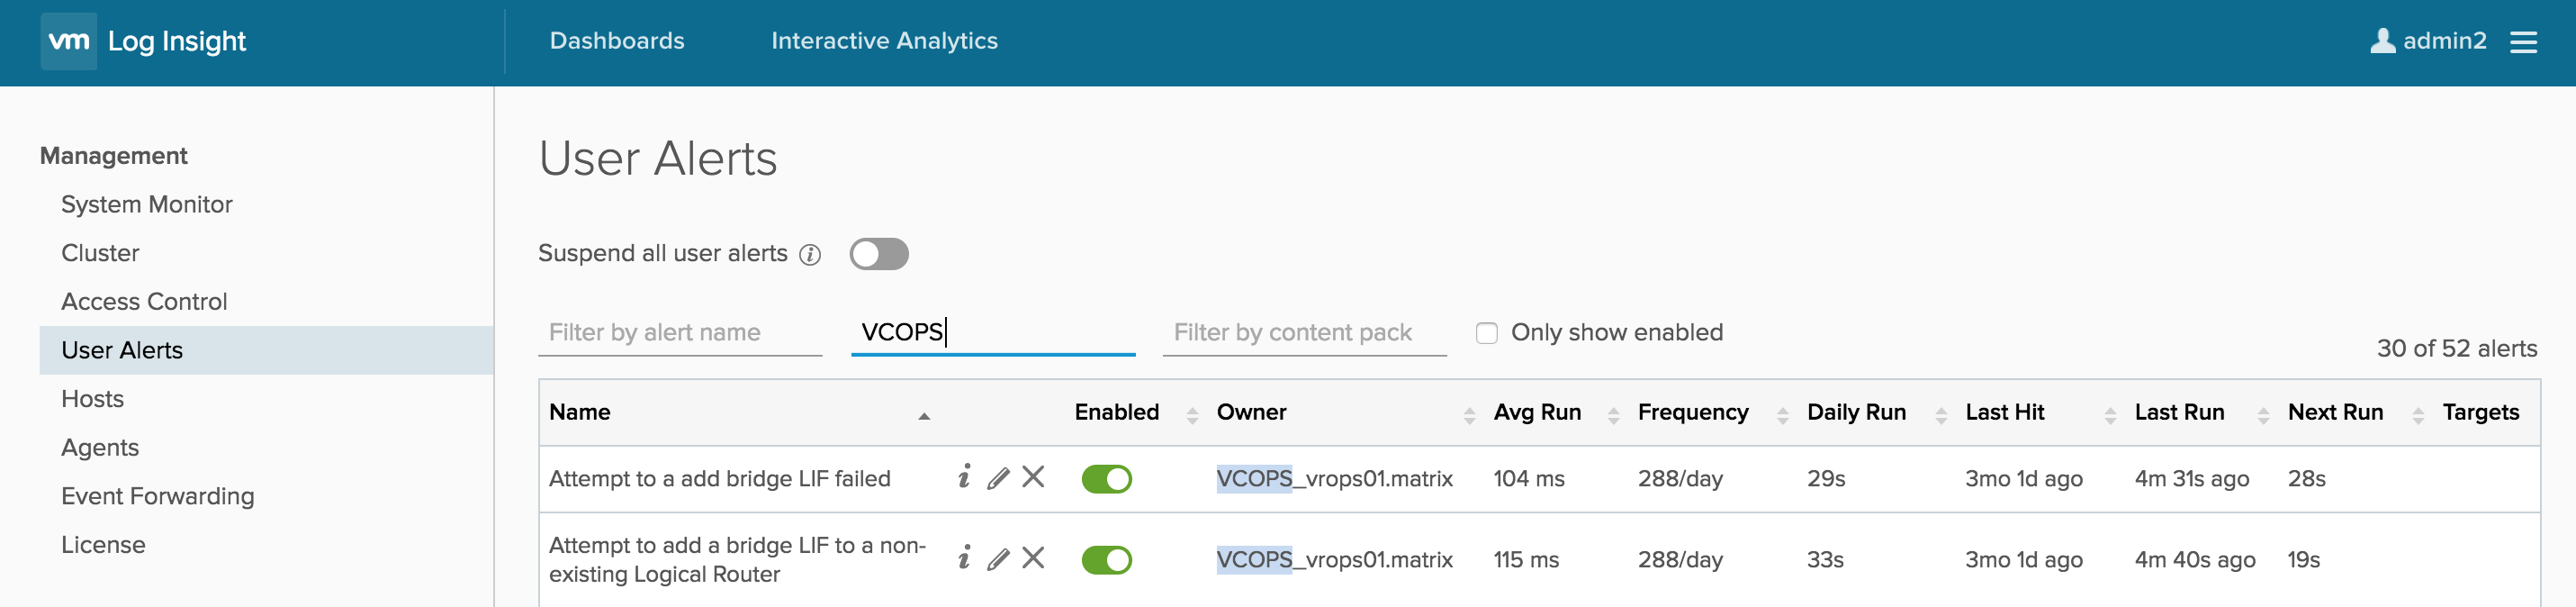Toggle the Suspend all user alerts switch
The image size is (2576, 607).
tap(878, 254)
